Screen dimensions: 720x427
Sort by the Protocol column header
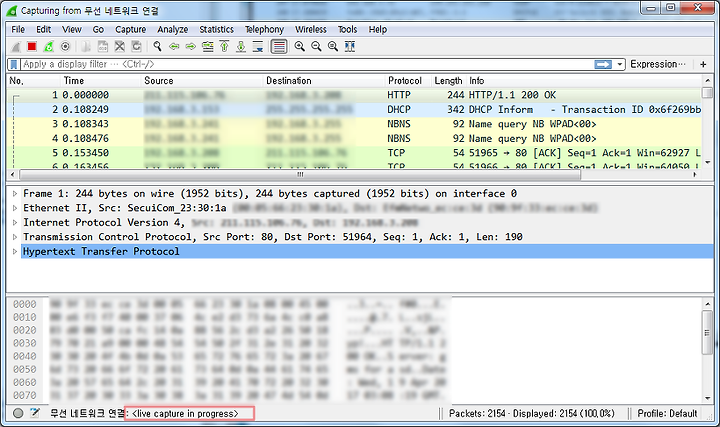click(x=408, y=81)
